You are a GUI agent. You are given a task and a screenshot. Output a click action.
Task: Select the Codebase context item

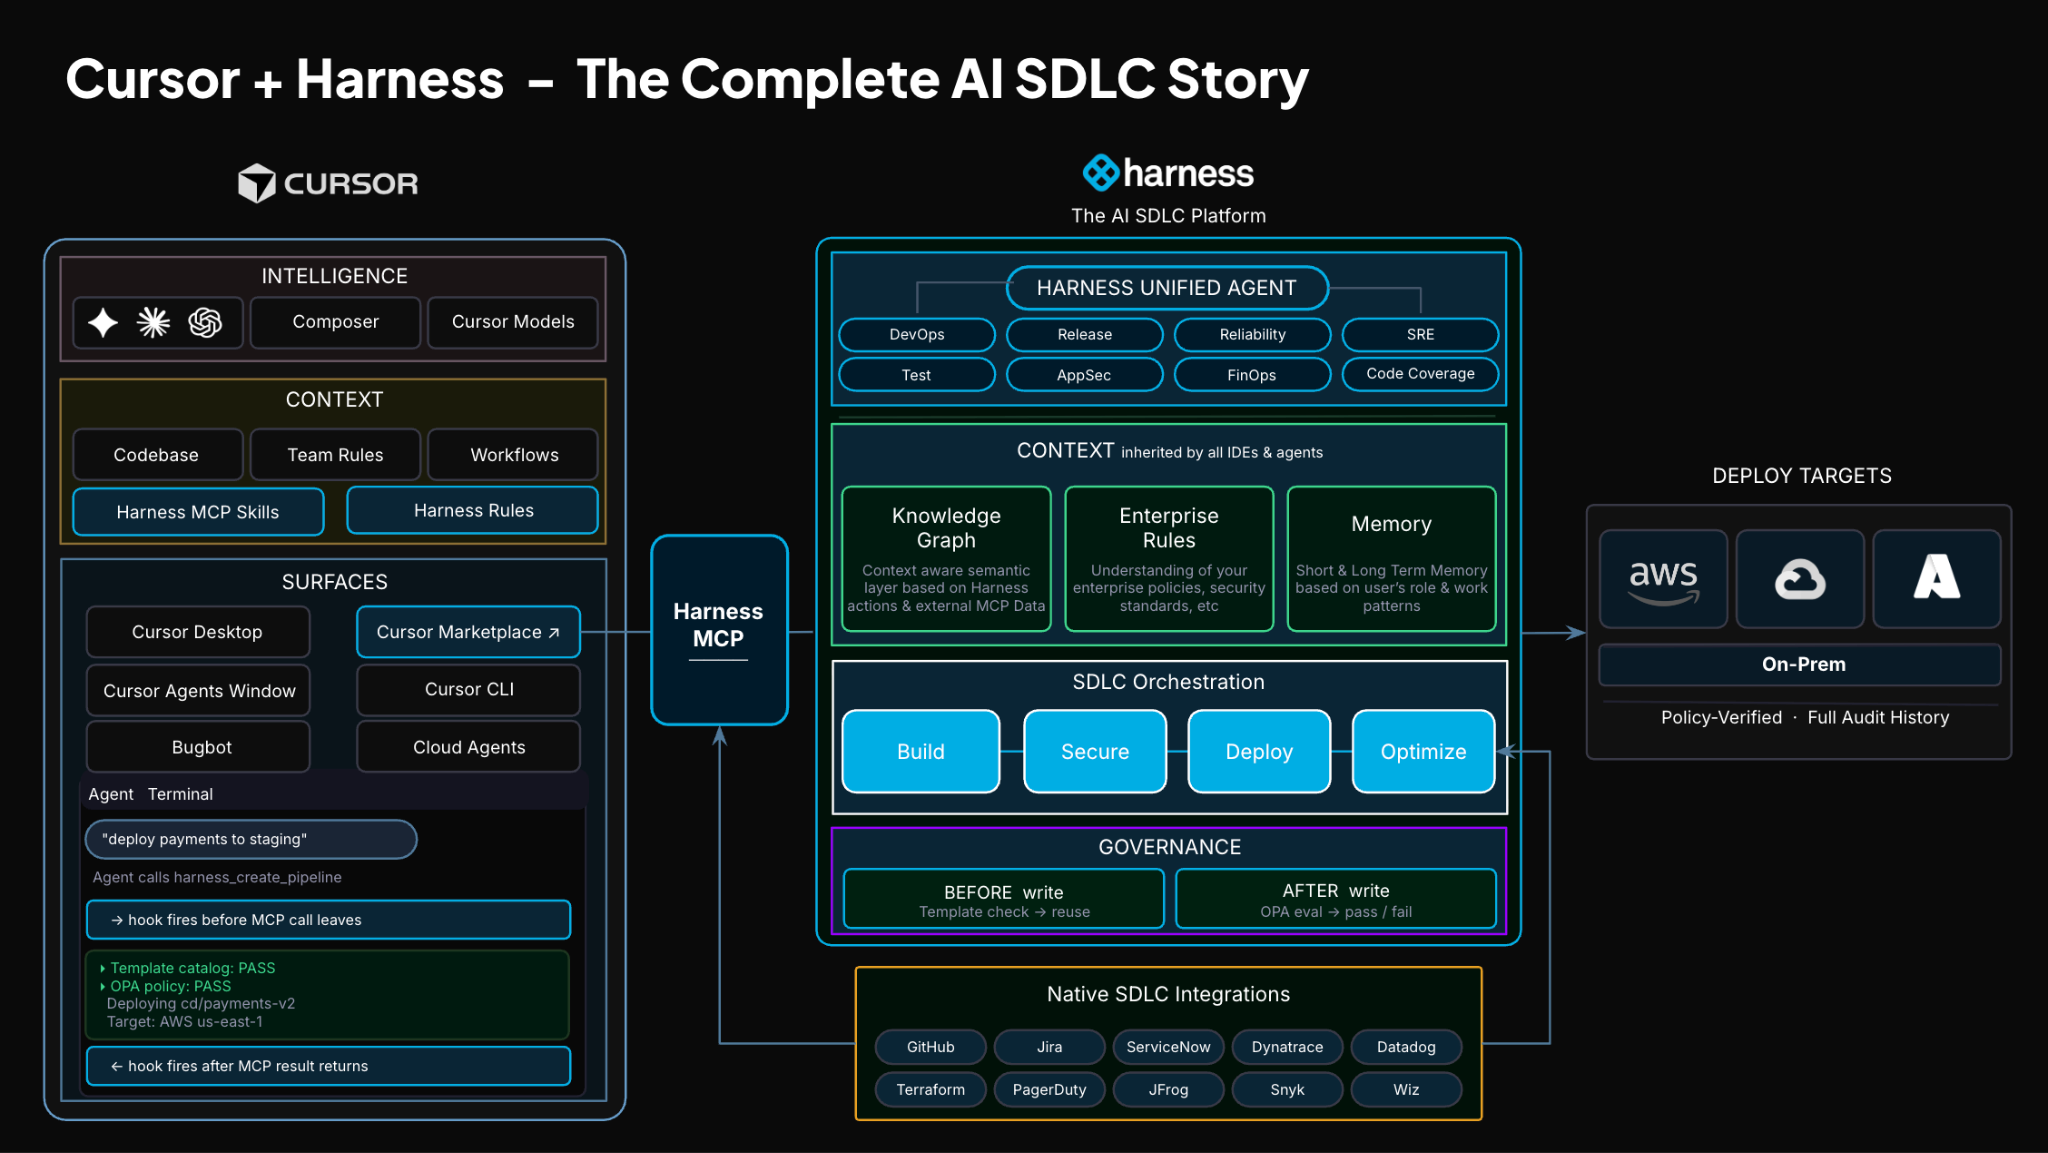(157, 455)
